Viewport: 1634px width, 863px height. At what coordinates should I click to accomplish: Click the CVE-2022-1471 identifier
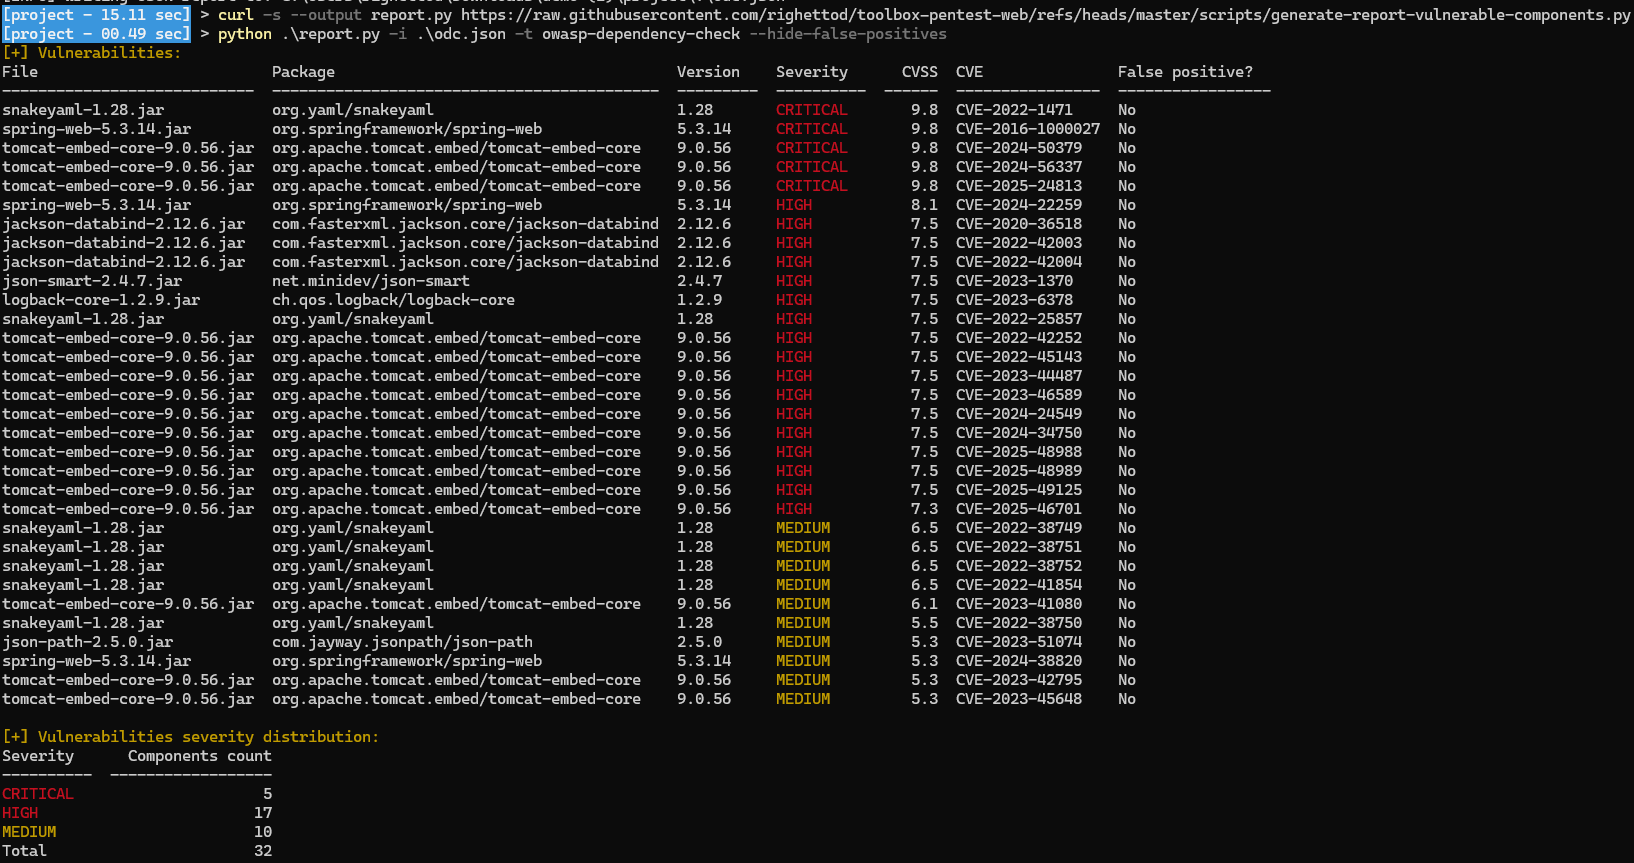[1014, 110]
